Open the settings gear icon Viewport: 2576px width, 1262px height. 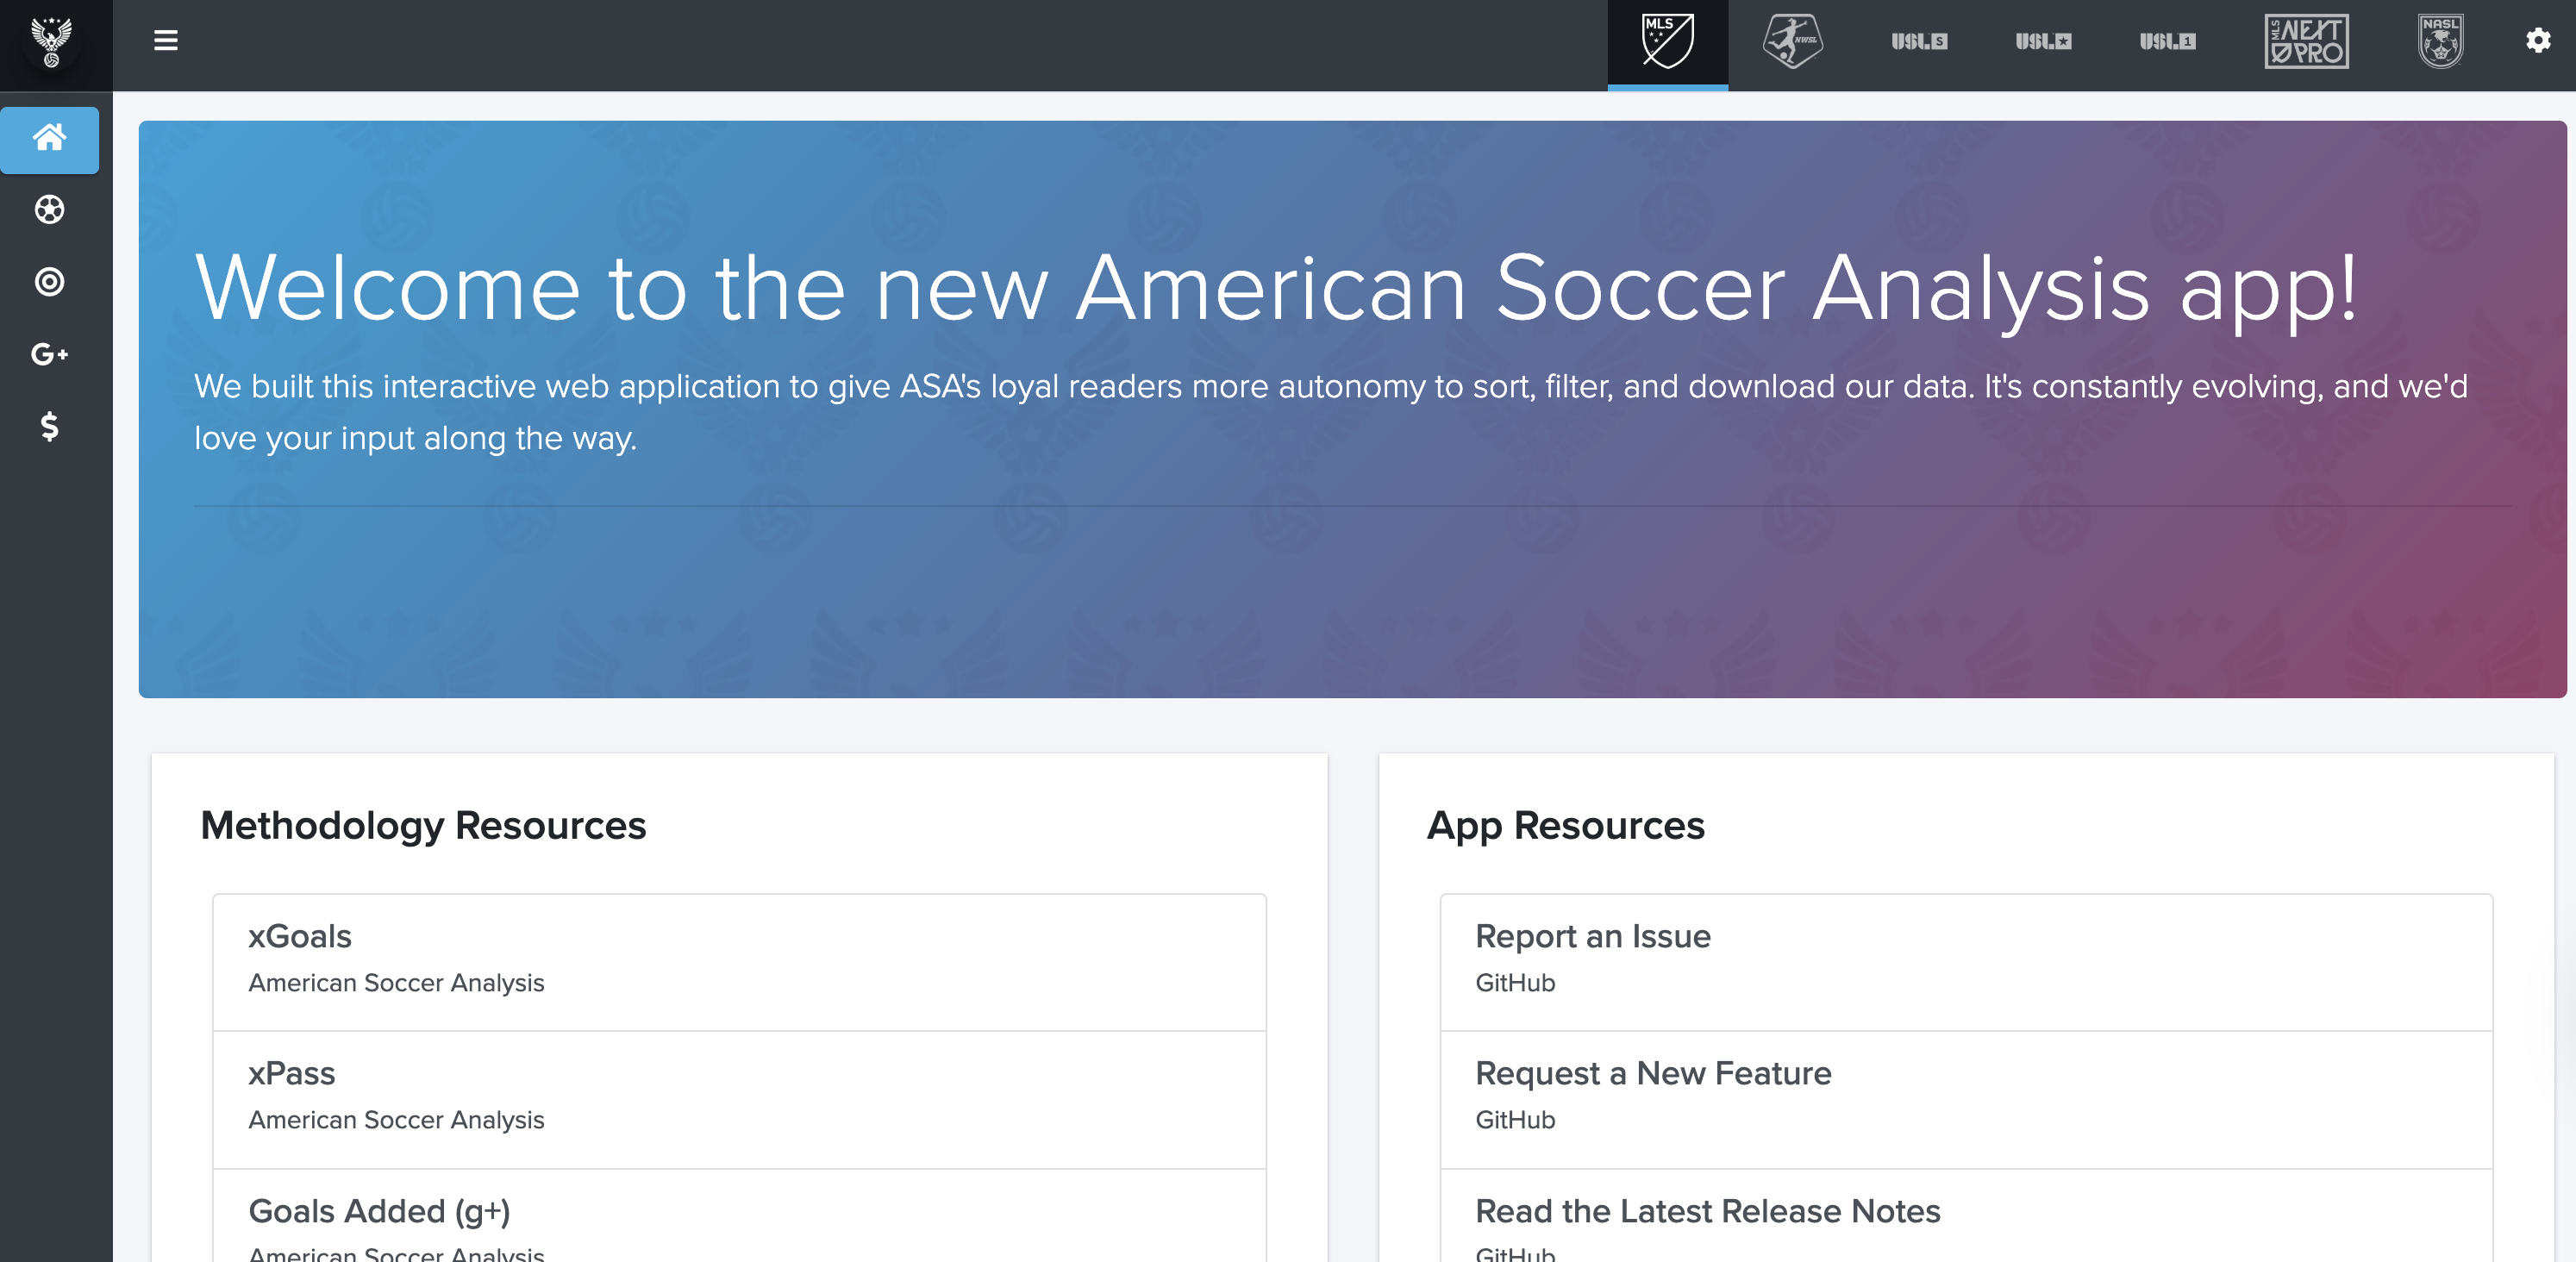2539,41
